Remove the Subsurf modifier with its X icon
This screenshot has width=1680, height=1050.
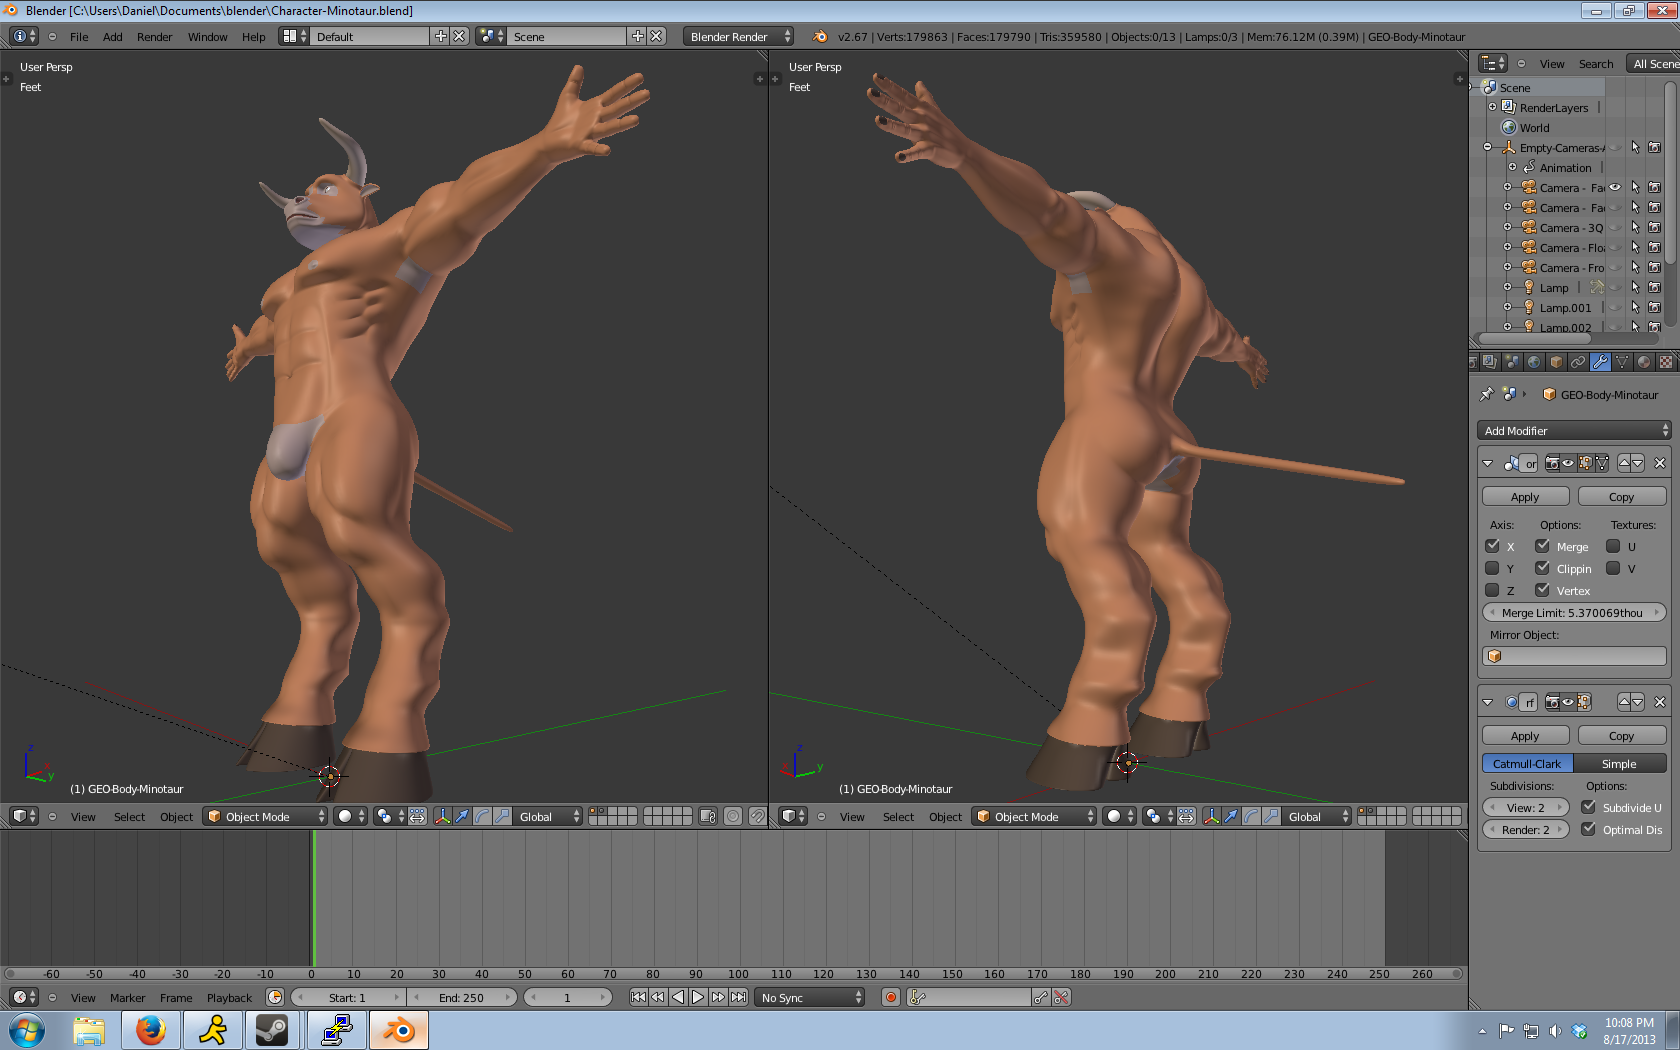point(1660,703)
